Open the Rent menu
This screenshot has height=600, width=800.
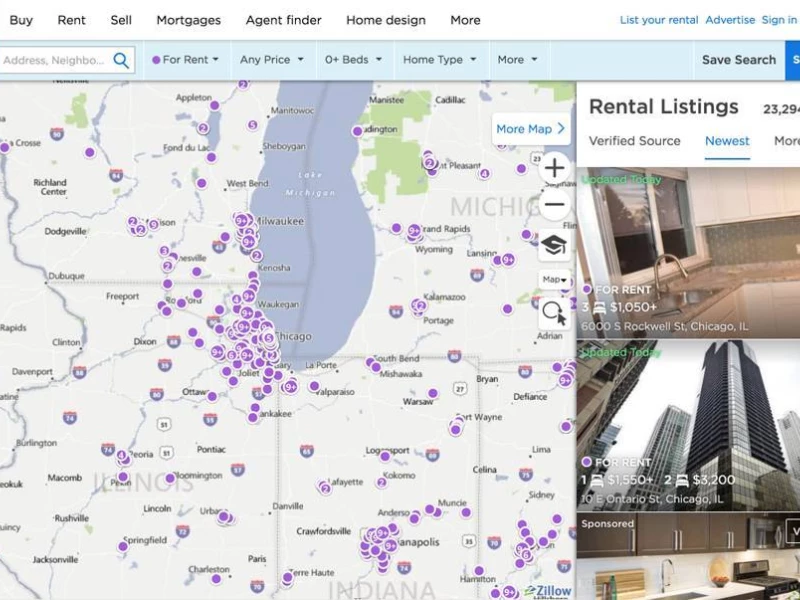click(x=71, y=20)
